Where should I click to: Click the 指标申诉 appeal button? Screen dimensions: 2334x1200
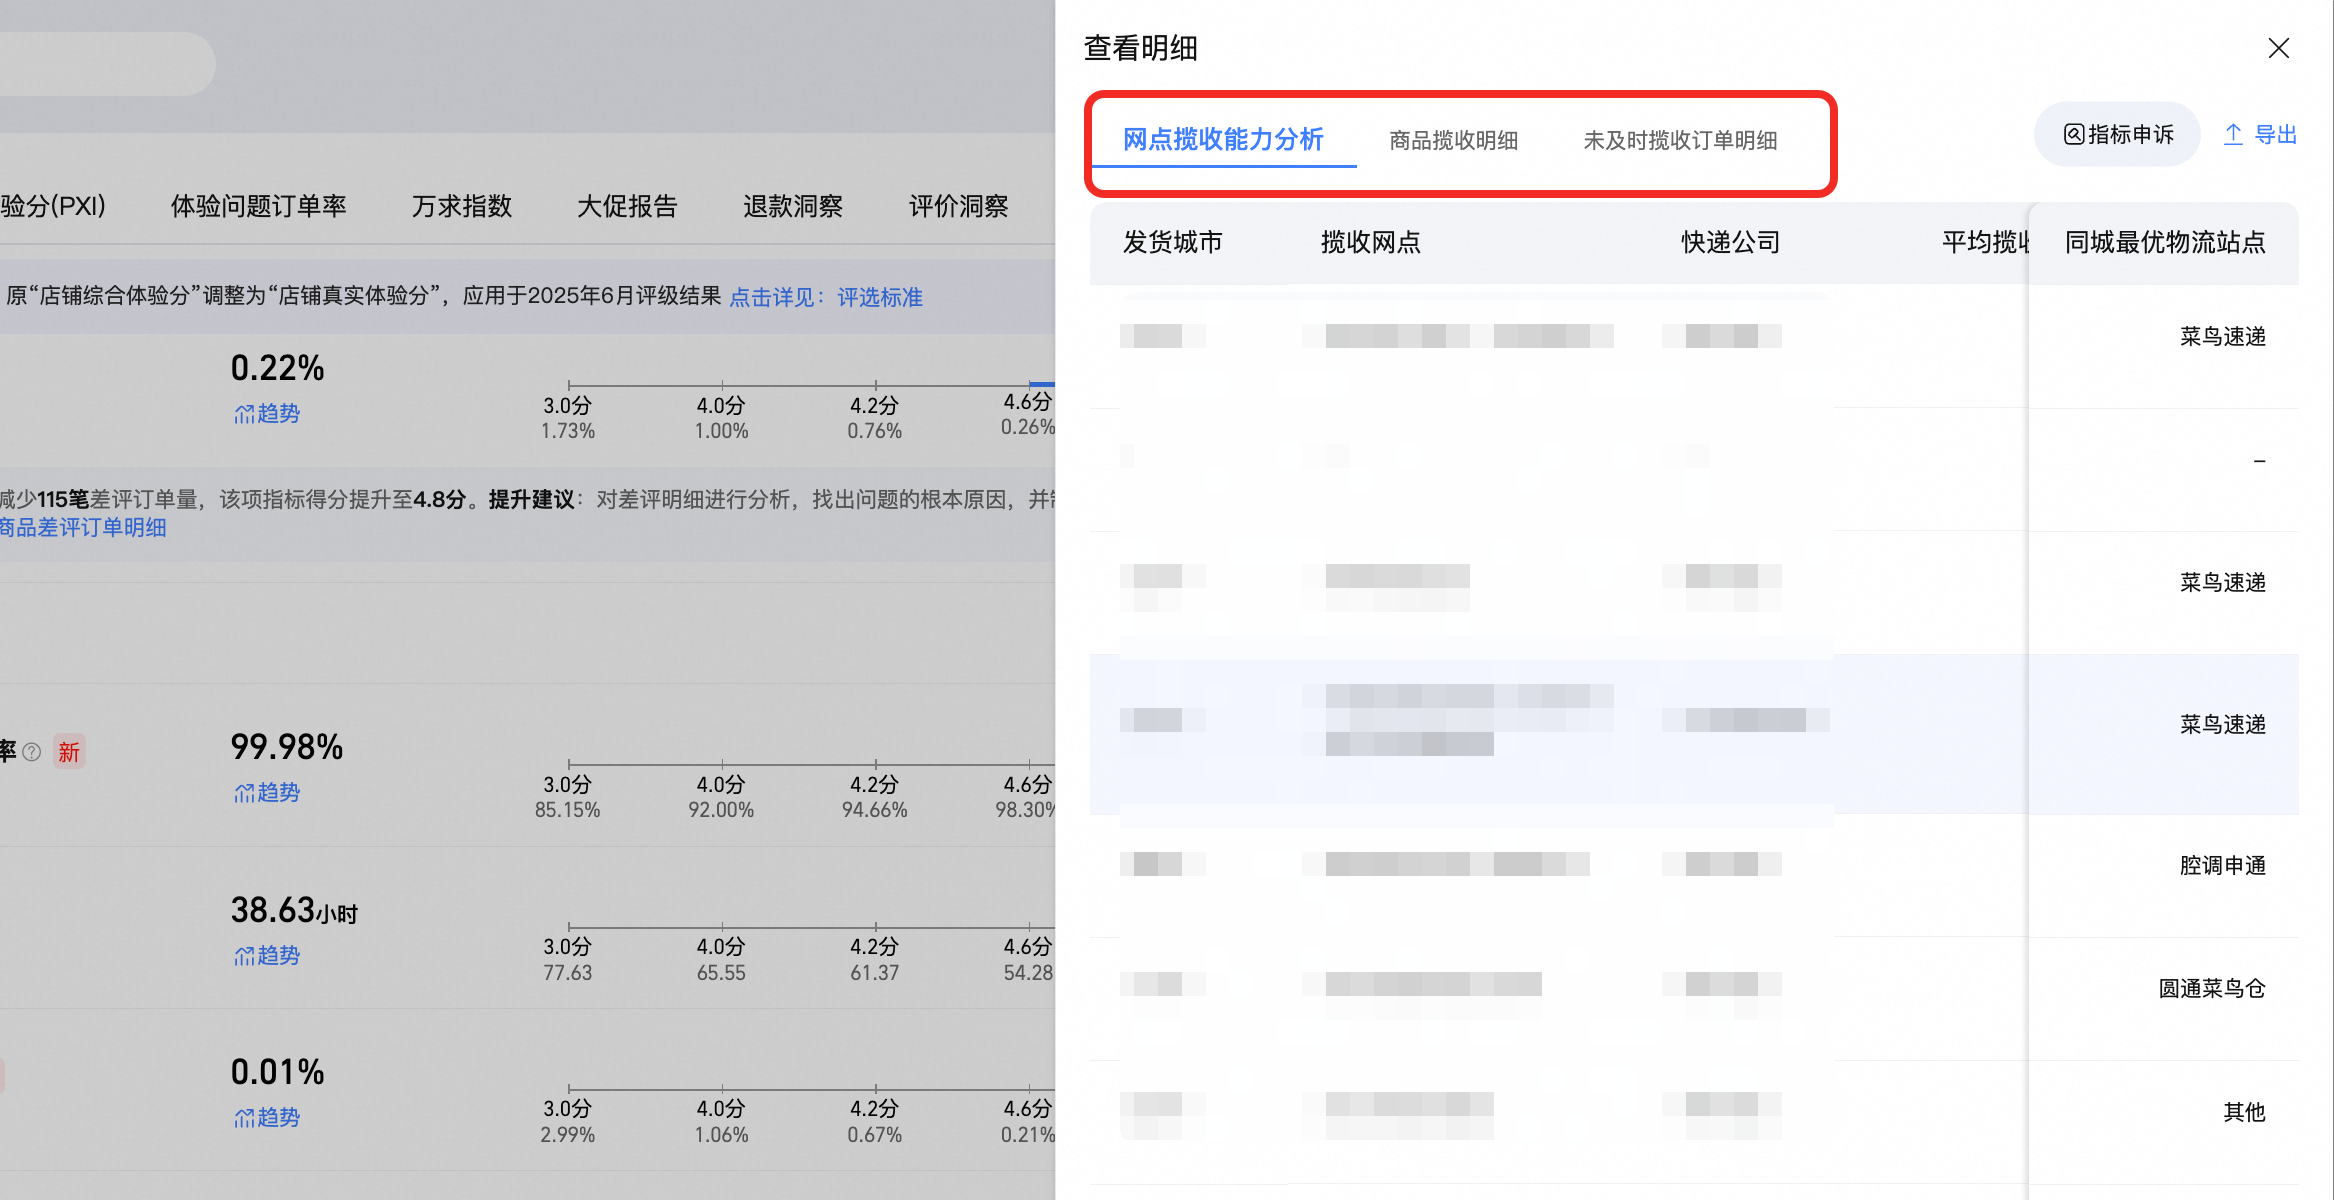[2117, 134]
